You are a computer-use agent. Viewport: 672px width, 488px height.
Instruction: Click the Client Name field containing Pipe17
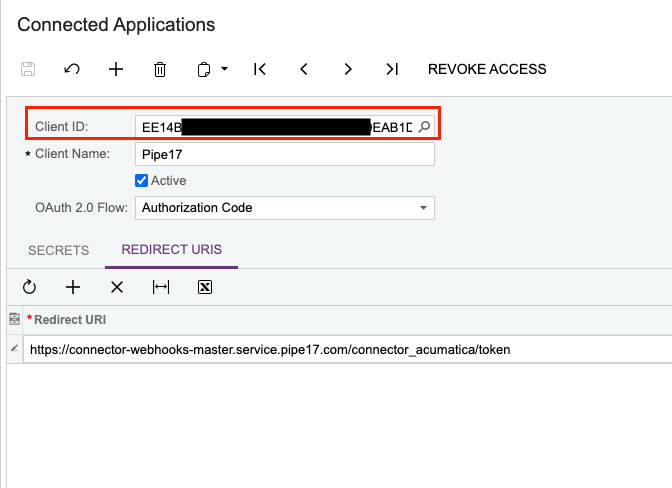[285, 154]
